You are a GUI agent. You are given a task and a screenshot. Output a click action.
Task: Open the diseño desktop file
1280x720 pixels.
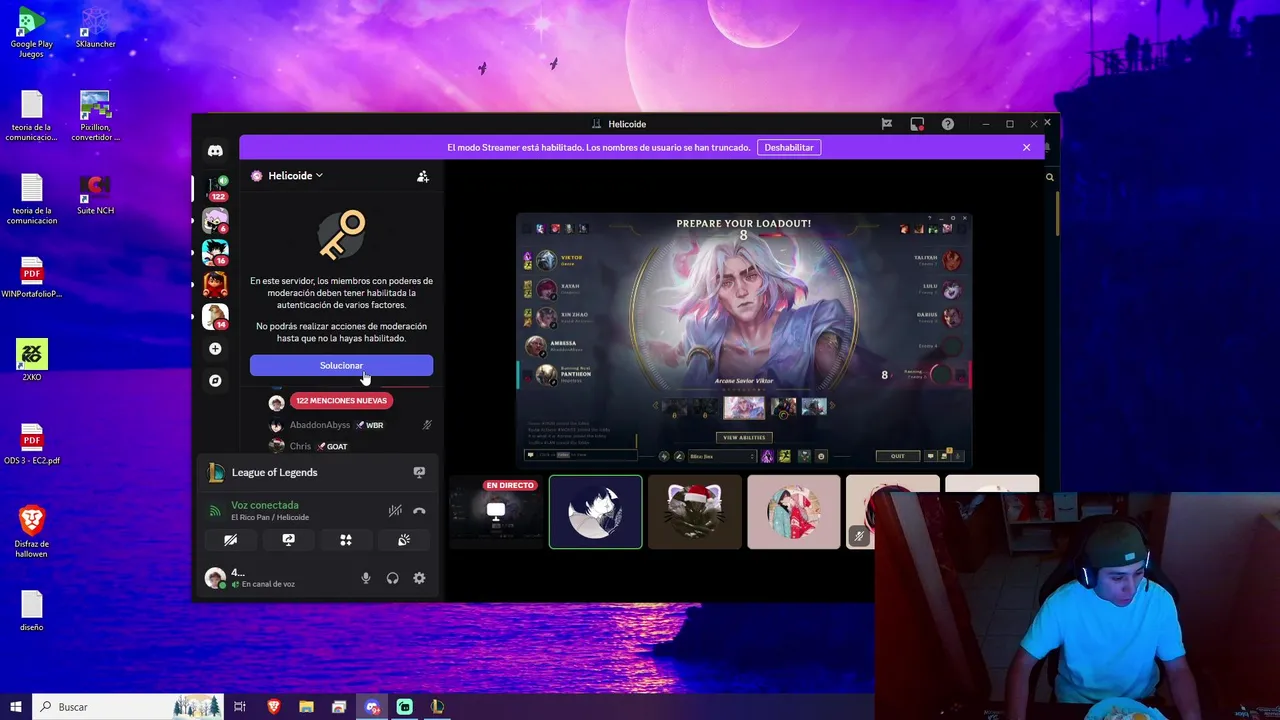(x=31, y=610)
